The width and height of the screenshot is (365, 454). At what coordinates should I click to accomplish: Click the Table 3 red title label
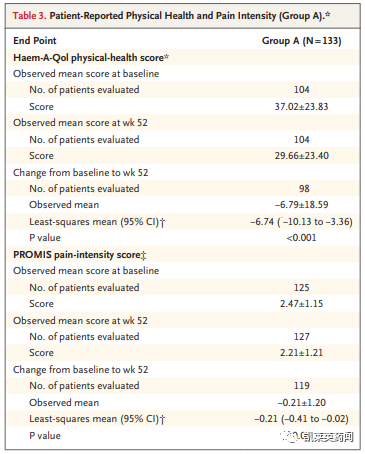[x=30, y=15]
